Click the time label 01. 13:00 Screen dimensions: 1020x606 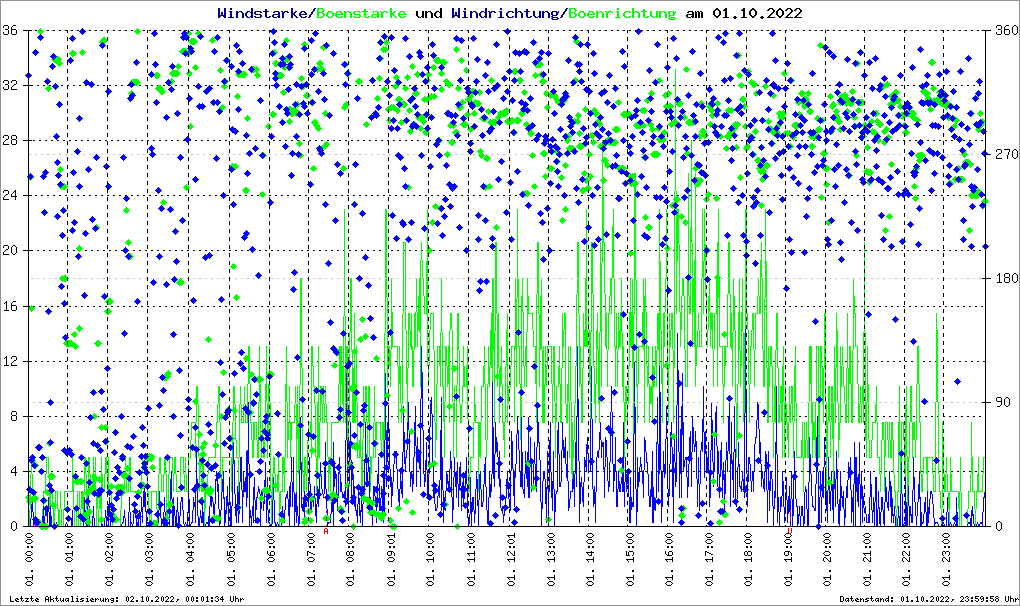tap(551, 560)
